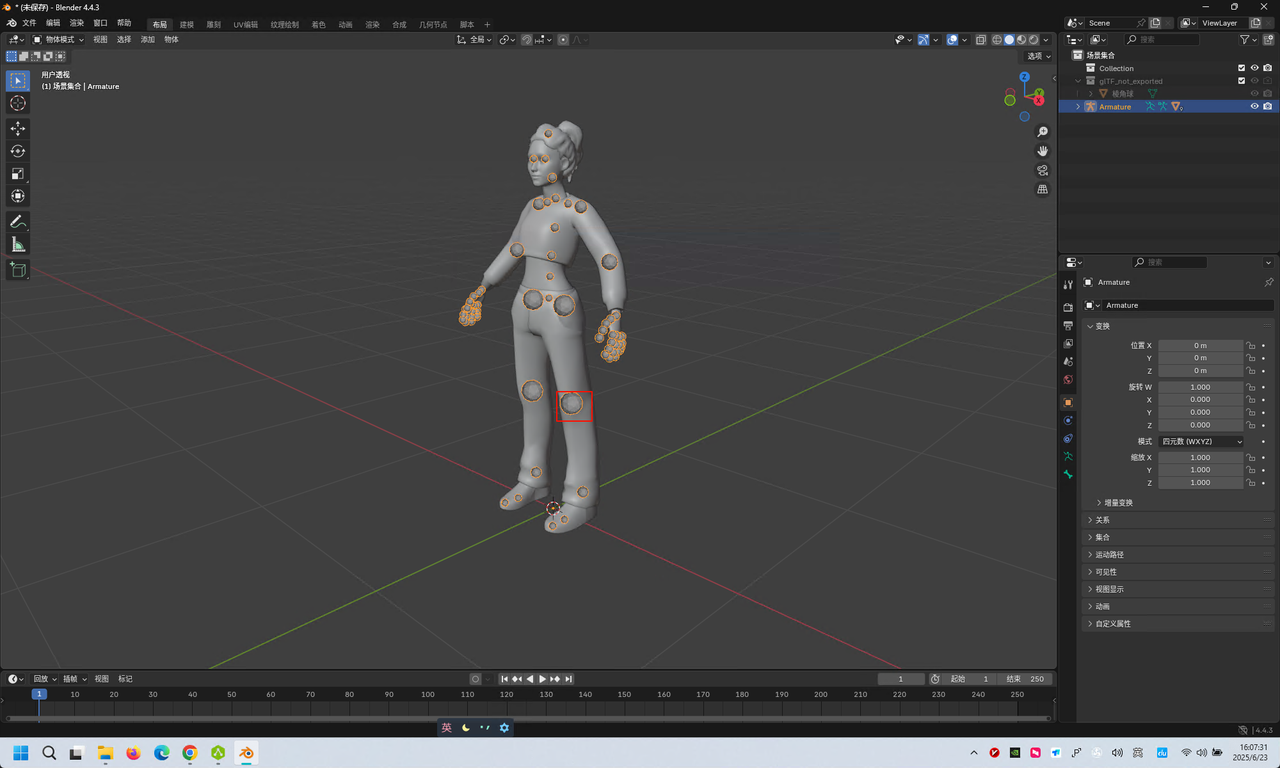Screen dimensions: 1280x768
Task: Open the 文件 menu
Action: (x=29, y=23)
